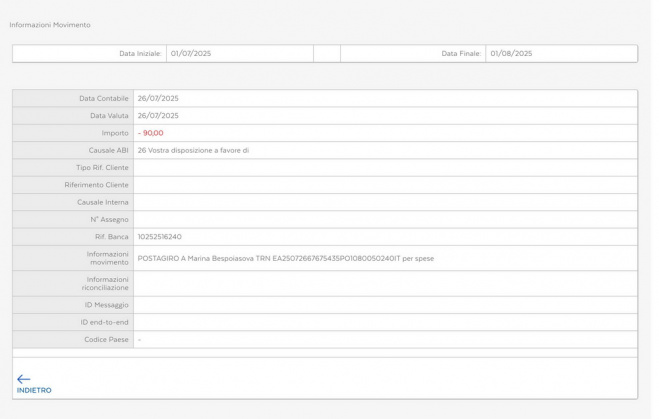Select the Data Finale date 01/08/2025

click(511, 53)
